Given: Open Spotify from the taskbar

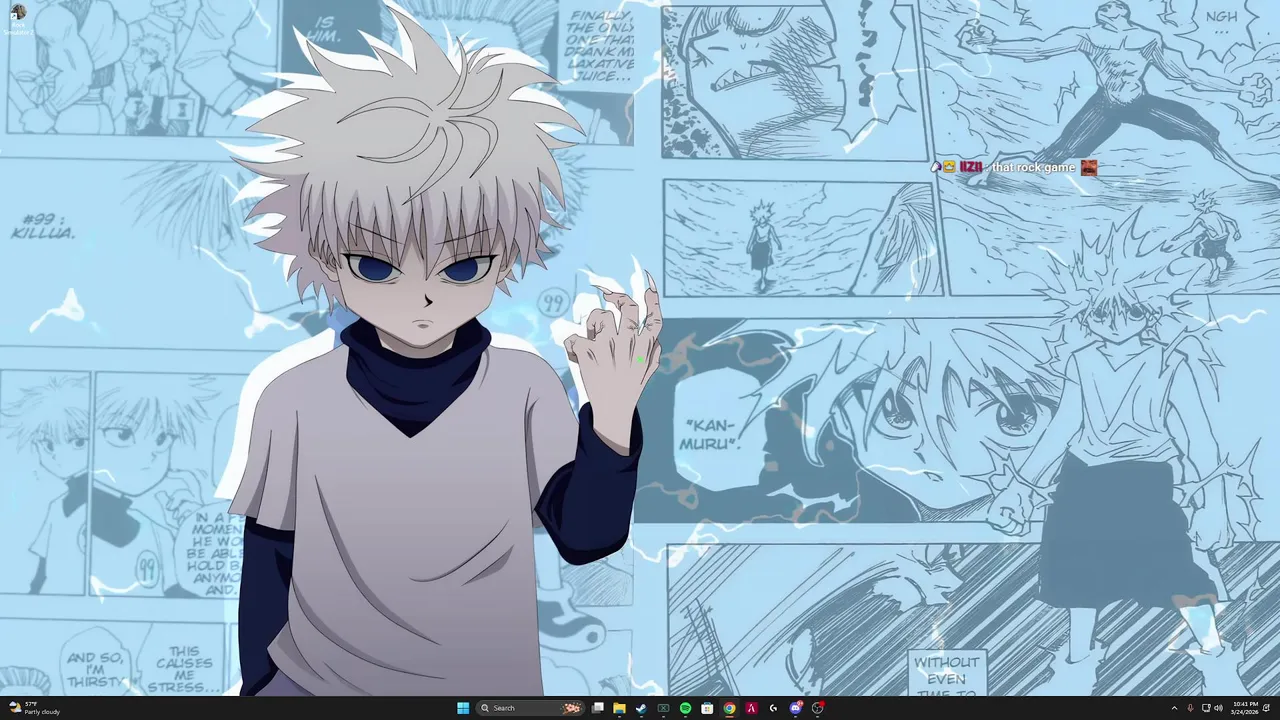Looking at the screenshot, I should (x=685, y=708).
